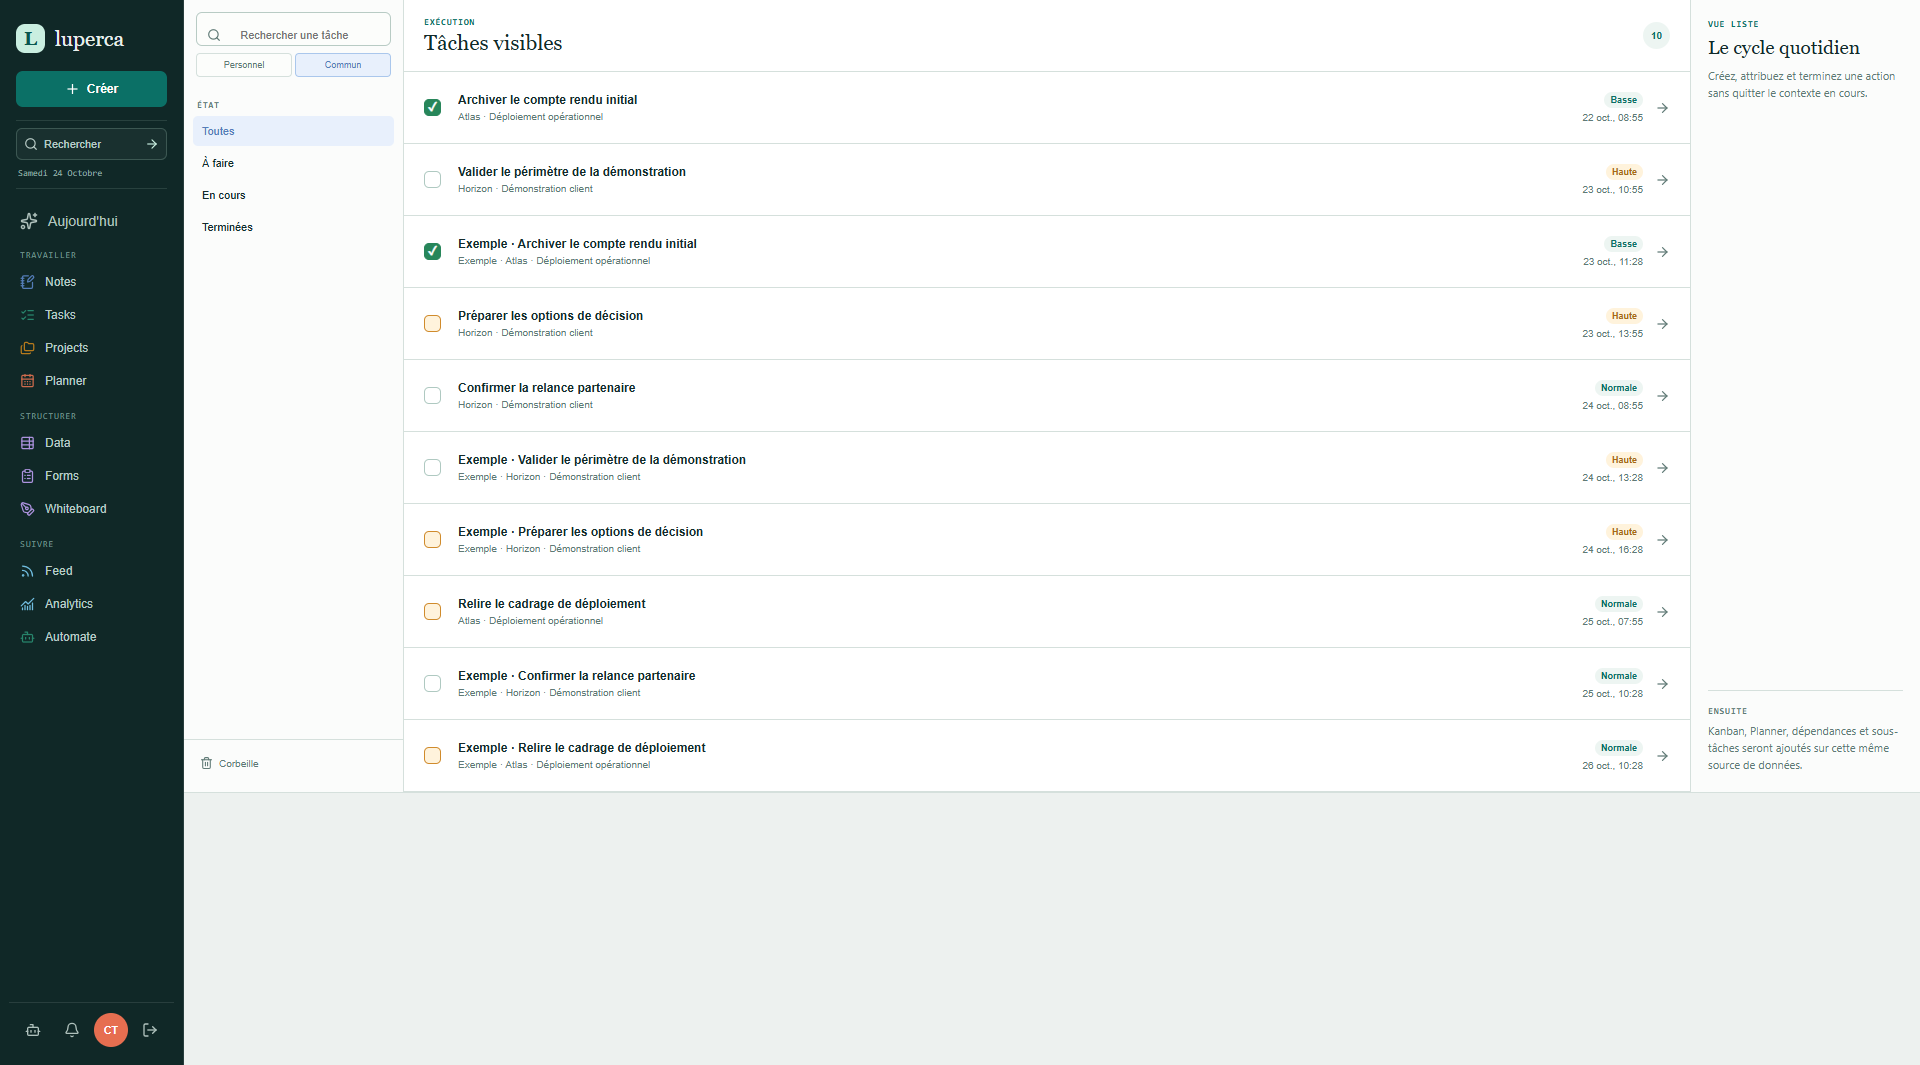Open the Data table icon

tap(28, 443)
